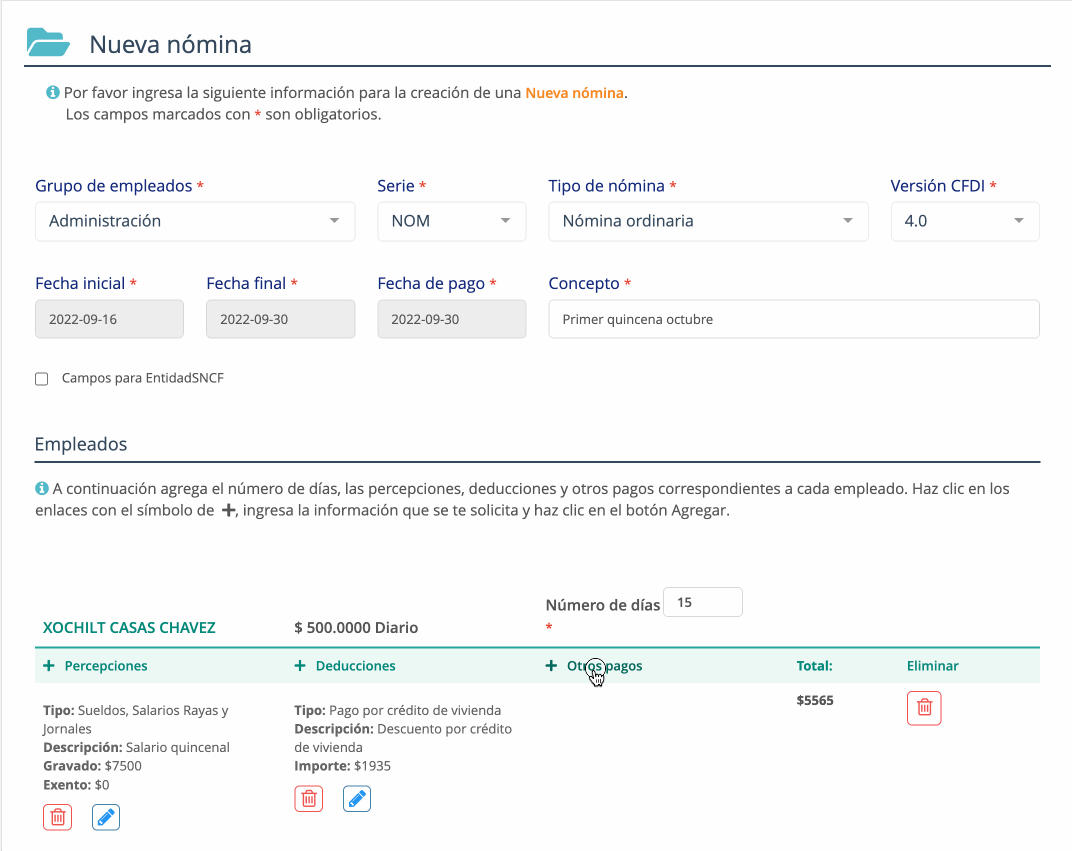Click the plus icon next to Deducciones
1072x851 pixels.
(300, 666)
